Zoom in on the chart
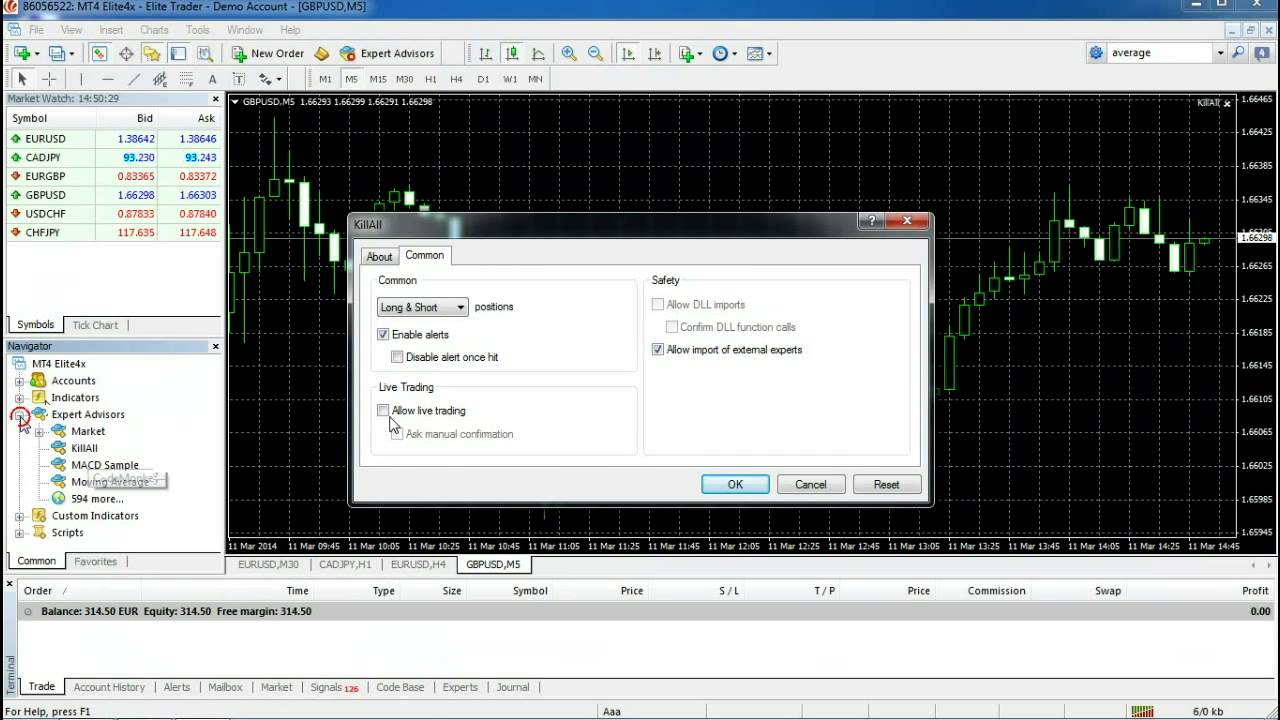 [x=569, y=53]
